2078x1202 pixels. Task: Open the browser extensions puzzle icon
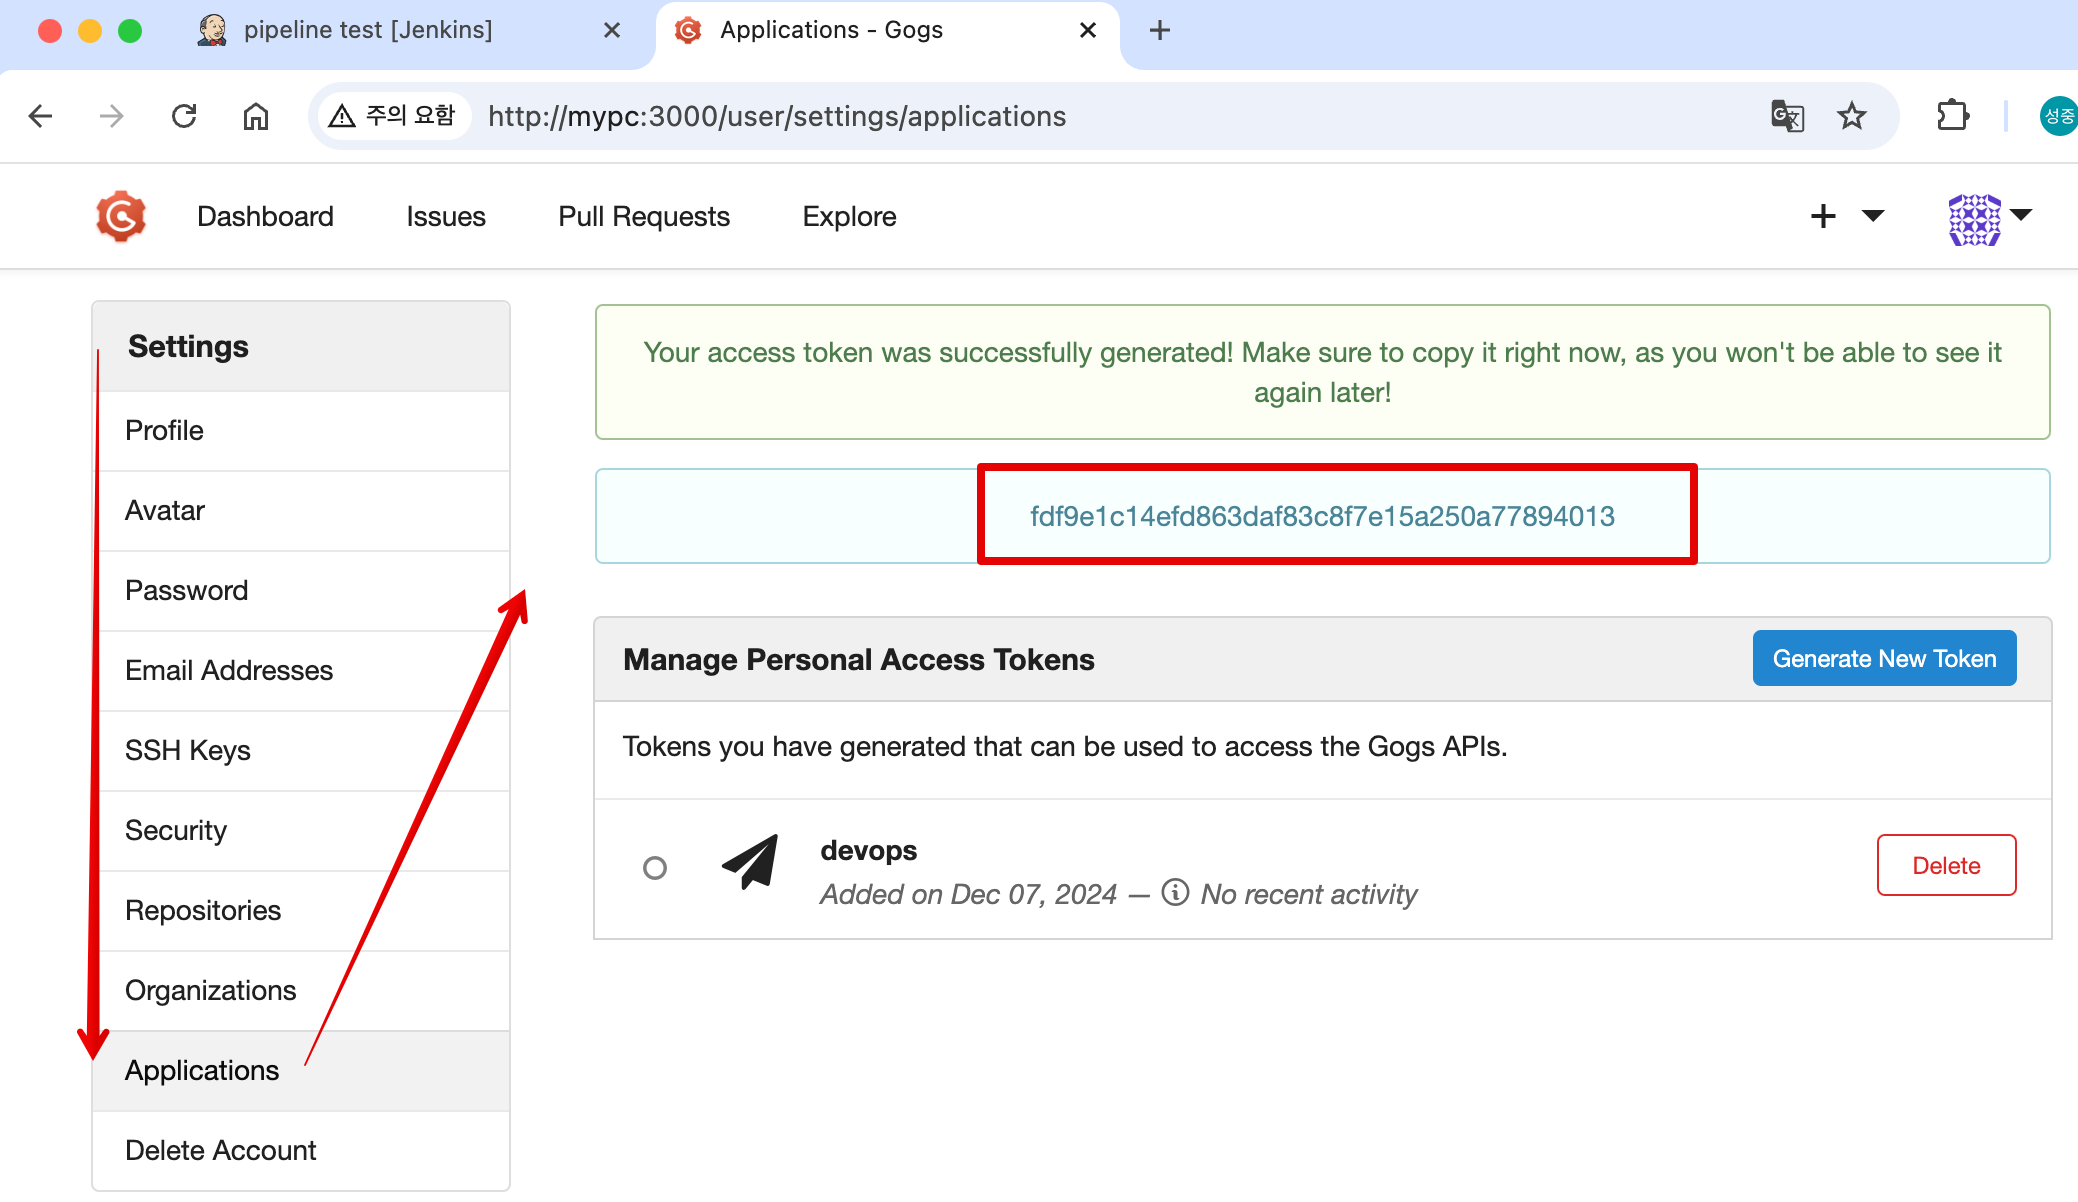1952,116
